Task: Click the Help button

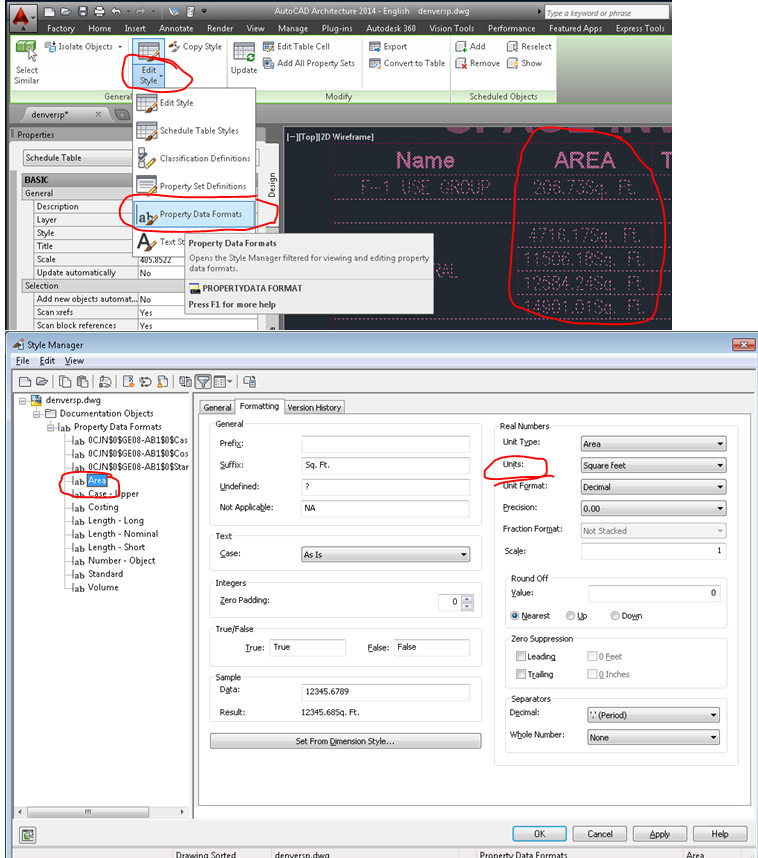Action: click(x=720, y=834)
